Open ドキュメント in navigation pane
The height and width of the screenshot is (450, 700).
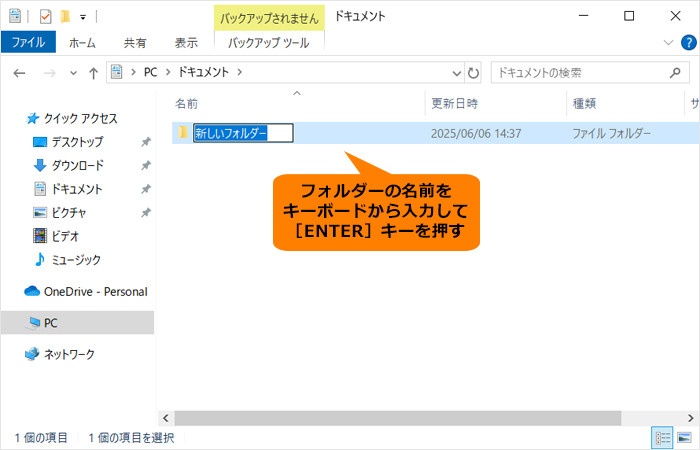76,189
